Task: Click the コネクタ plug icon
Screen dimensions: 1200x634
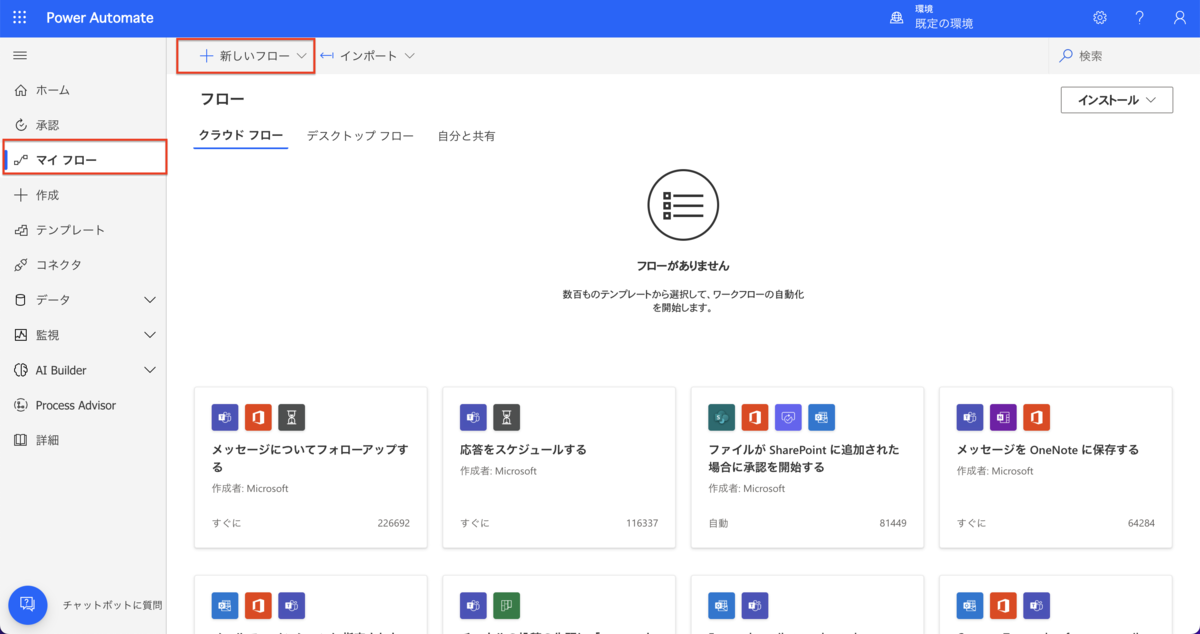Action: [21, 265]
